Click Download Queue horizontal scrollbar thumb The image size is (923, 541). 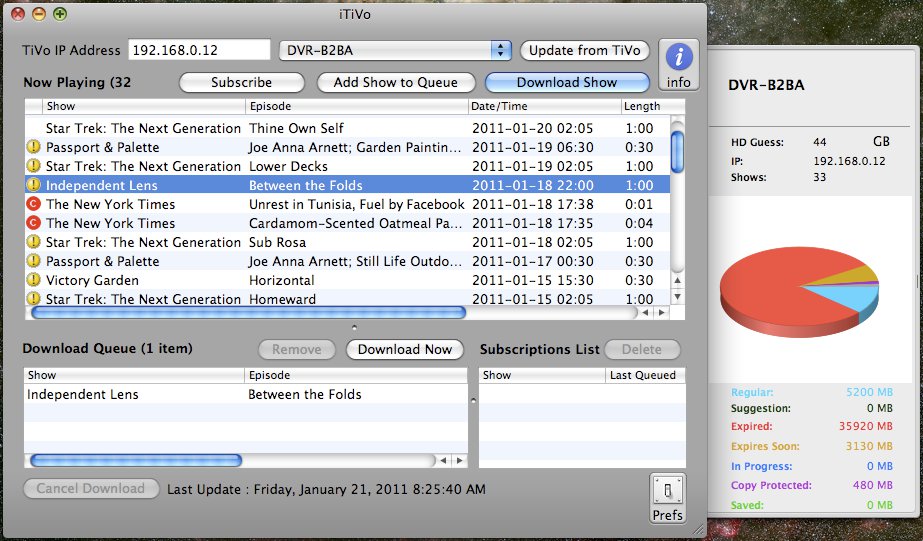[x=136, y=460]
